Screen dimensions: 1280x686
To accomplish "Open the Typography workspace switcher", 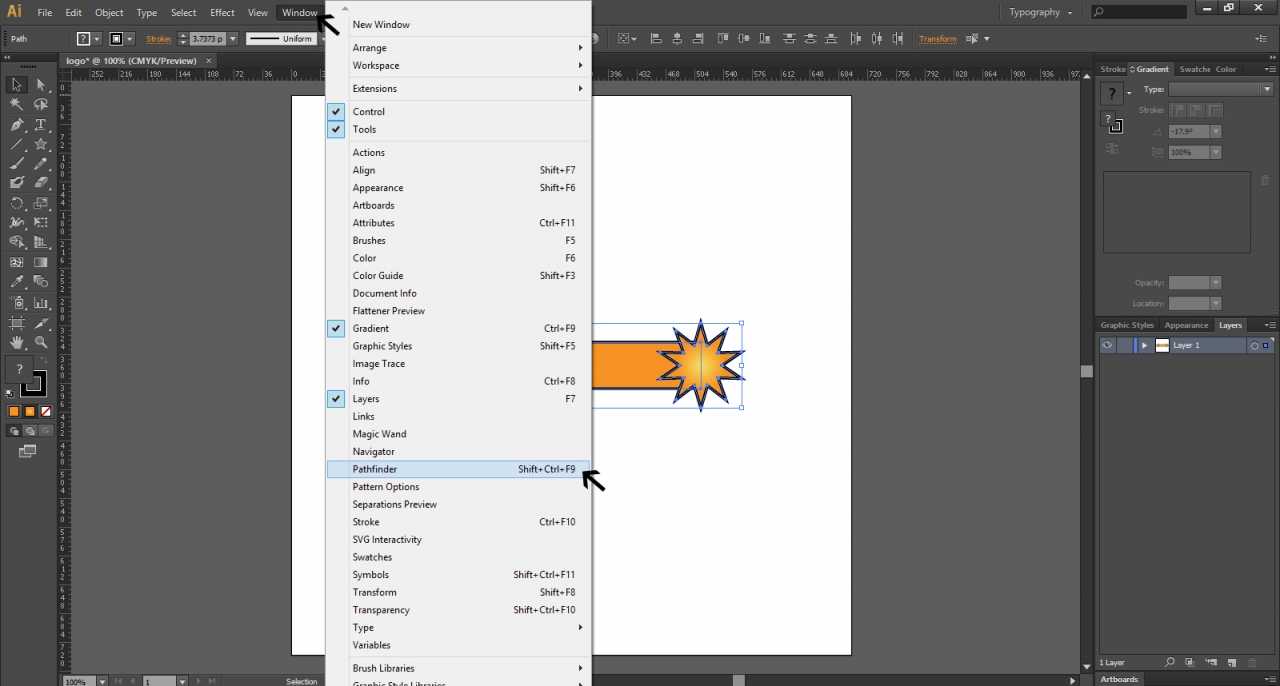I will point(1040,12).
